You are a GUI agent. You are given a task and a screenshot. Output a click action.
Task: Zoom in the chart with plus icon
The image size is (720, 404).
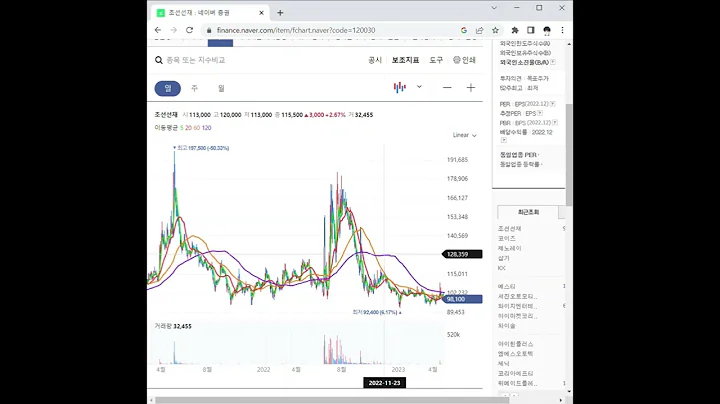click(x=471, y=88)
